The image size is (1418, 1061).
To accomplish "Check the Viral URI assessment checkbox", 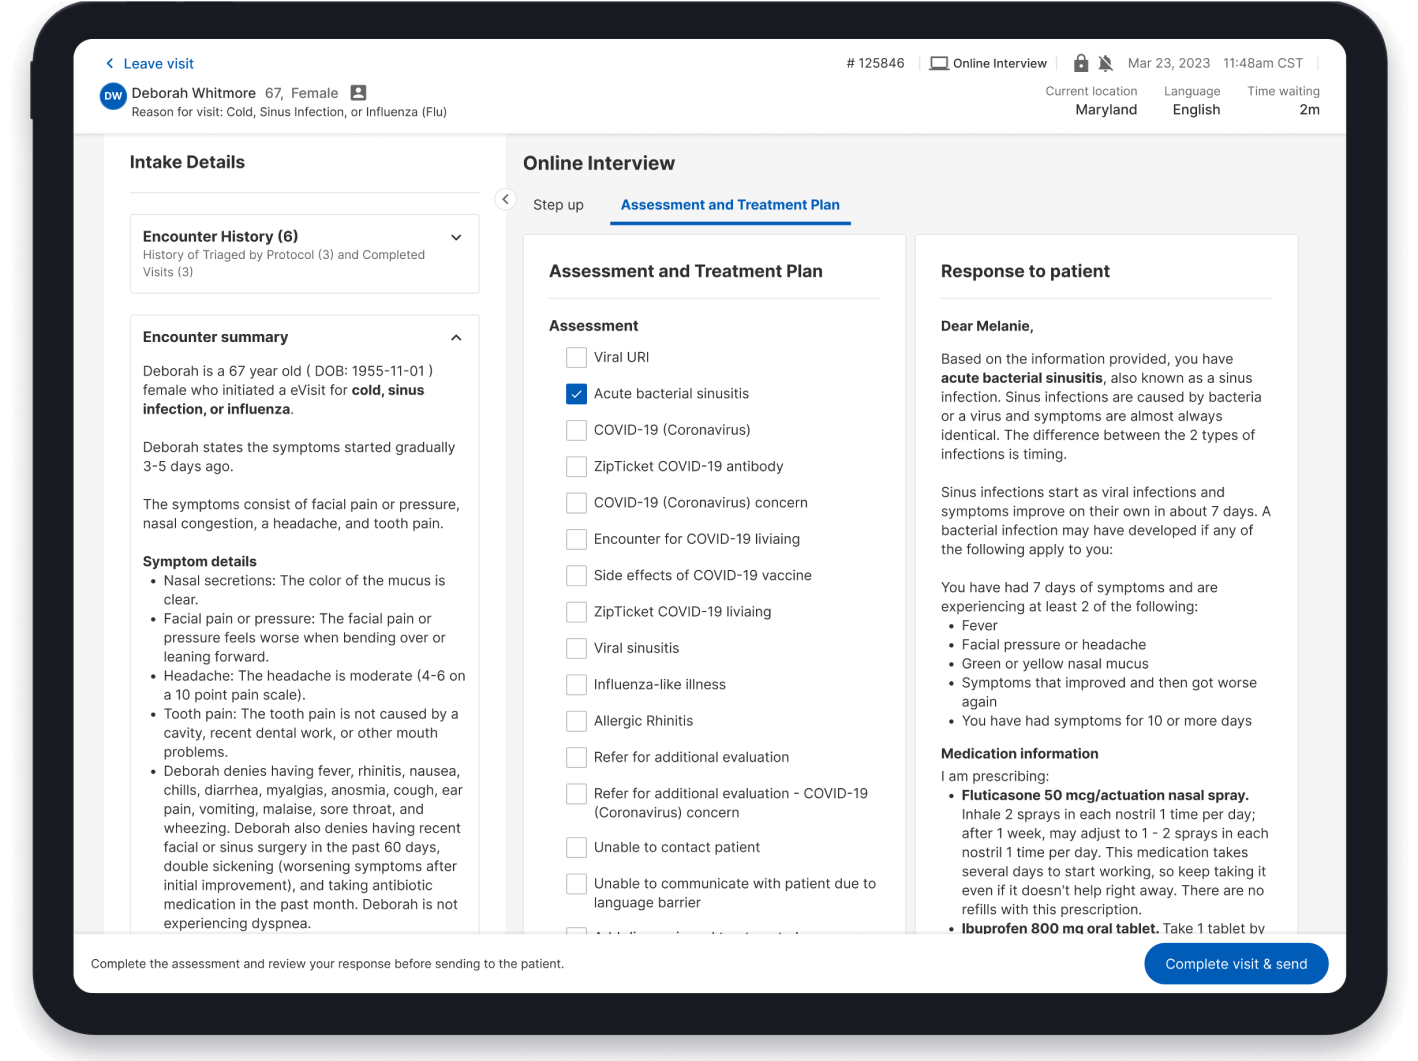I will click(576, 357).
